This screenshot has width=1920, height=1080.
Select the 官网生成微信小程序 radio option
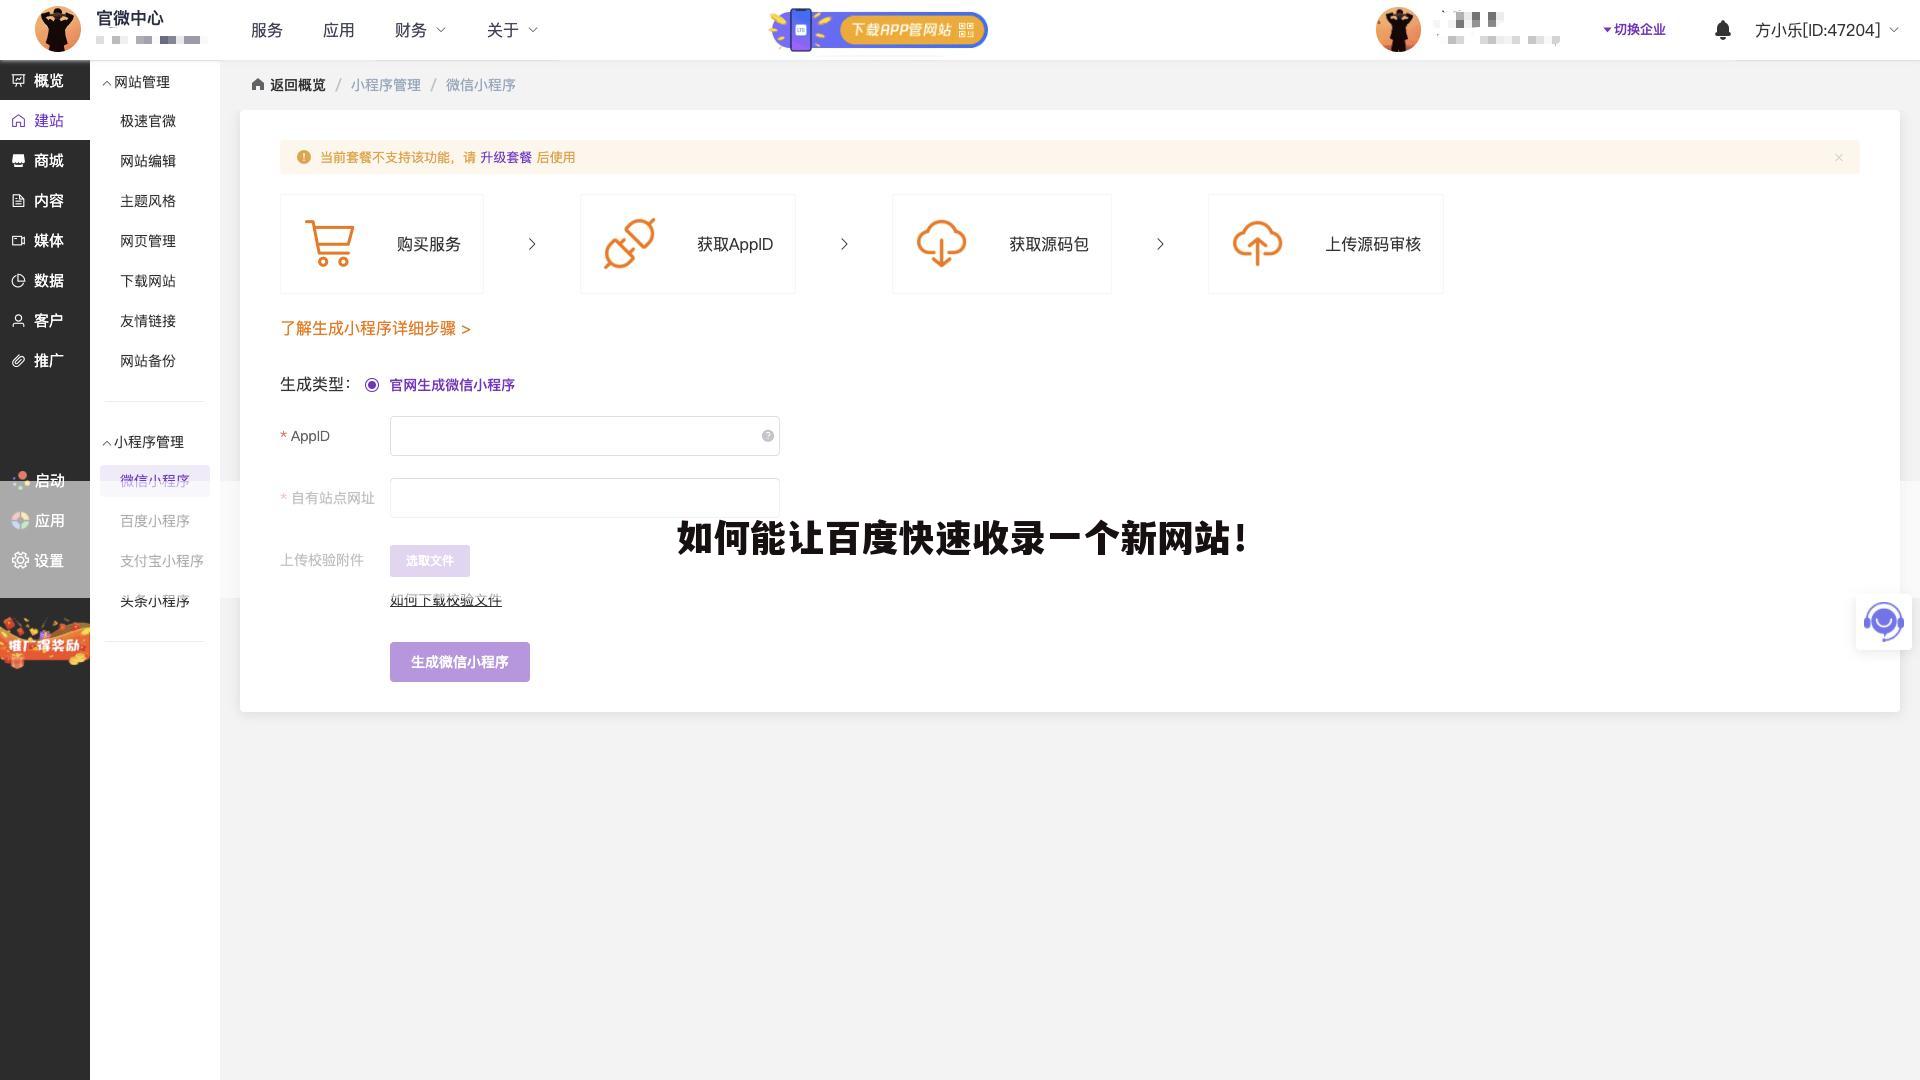(x=372, y=384)
